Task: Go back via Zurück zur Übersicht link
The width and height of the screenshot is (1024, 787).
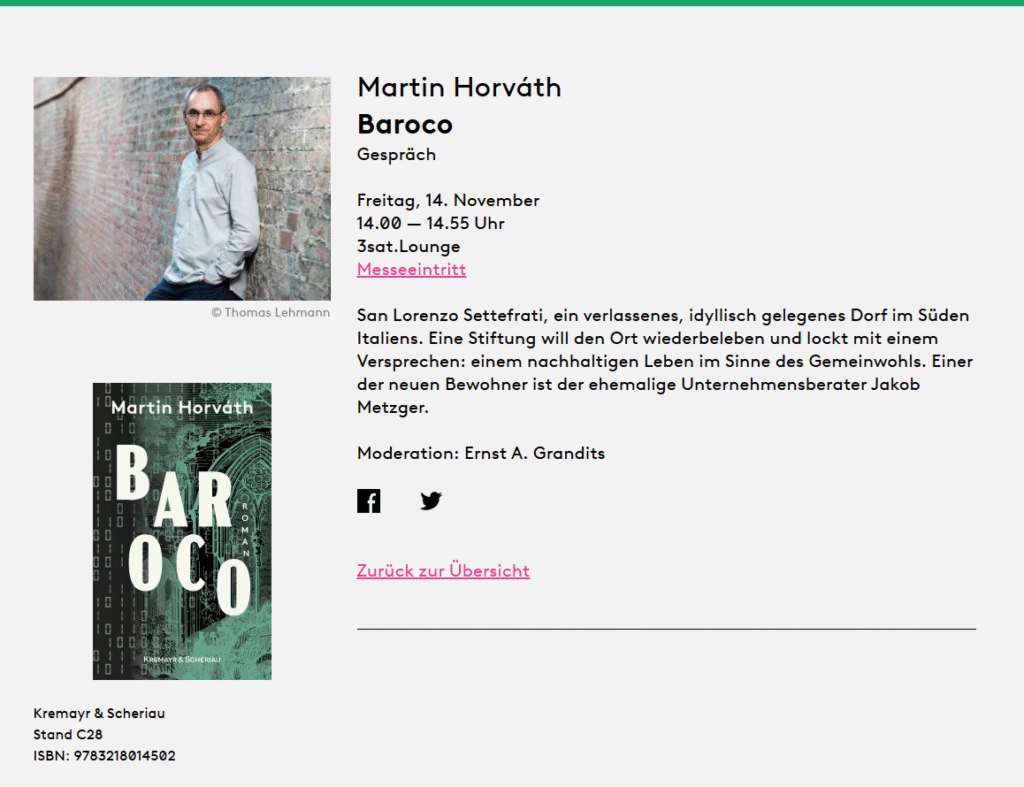Action: (443, 571)
